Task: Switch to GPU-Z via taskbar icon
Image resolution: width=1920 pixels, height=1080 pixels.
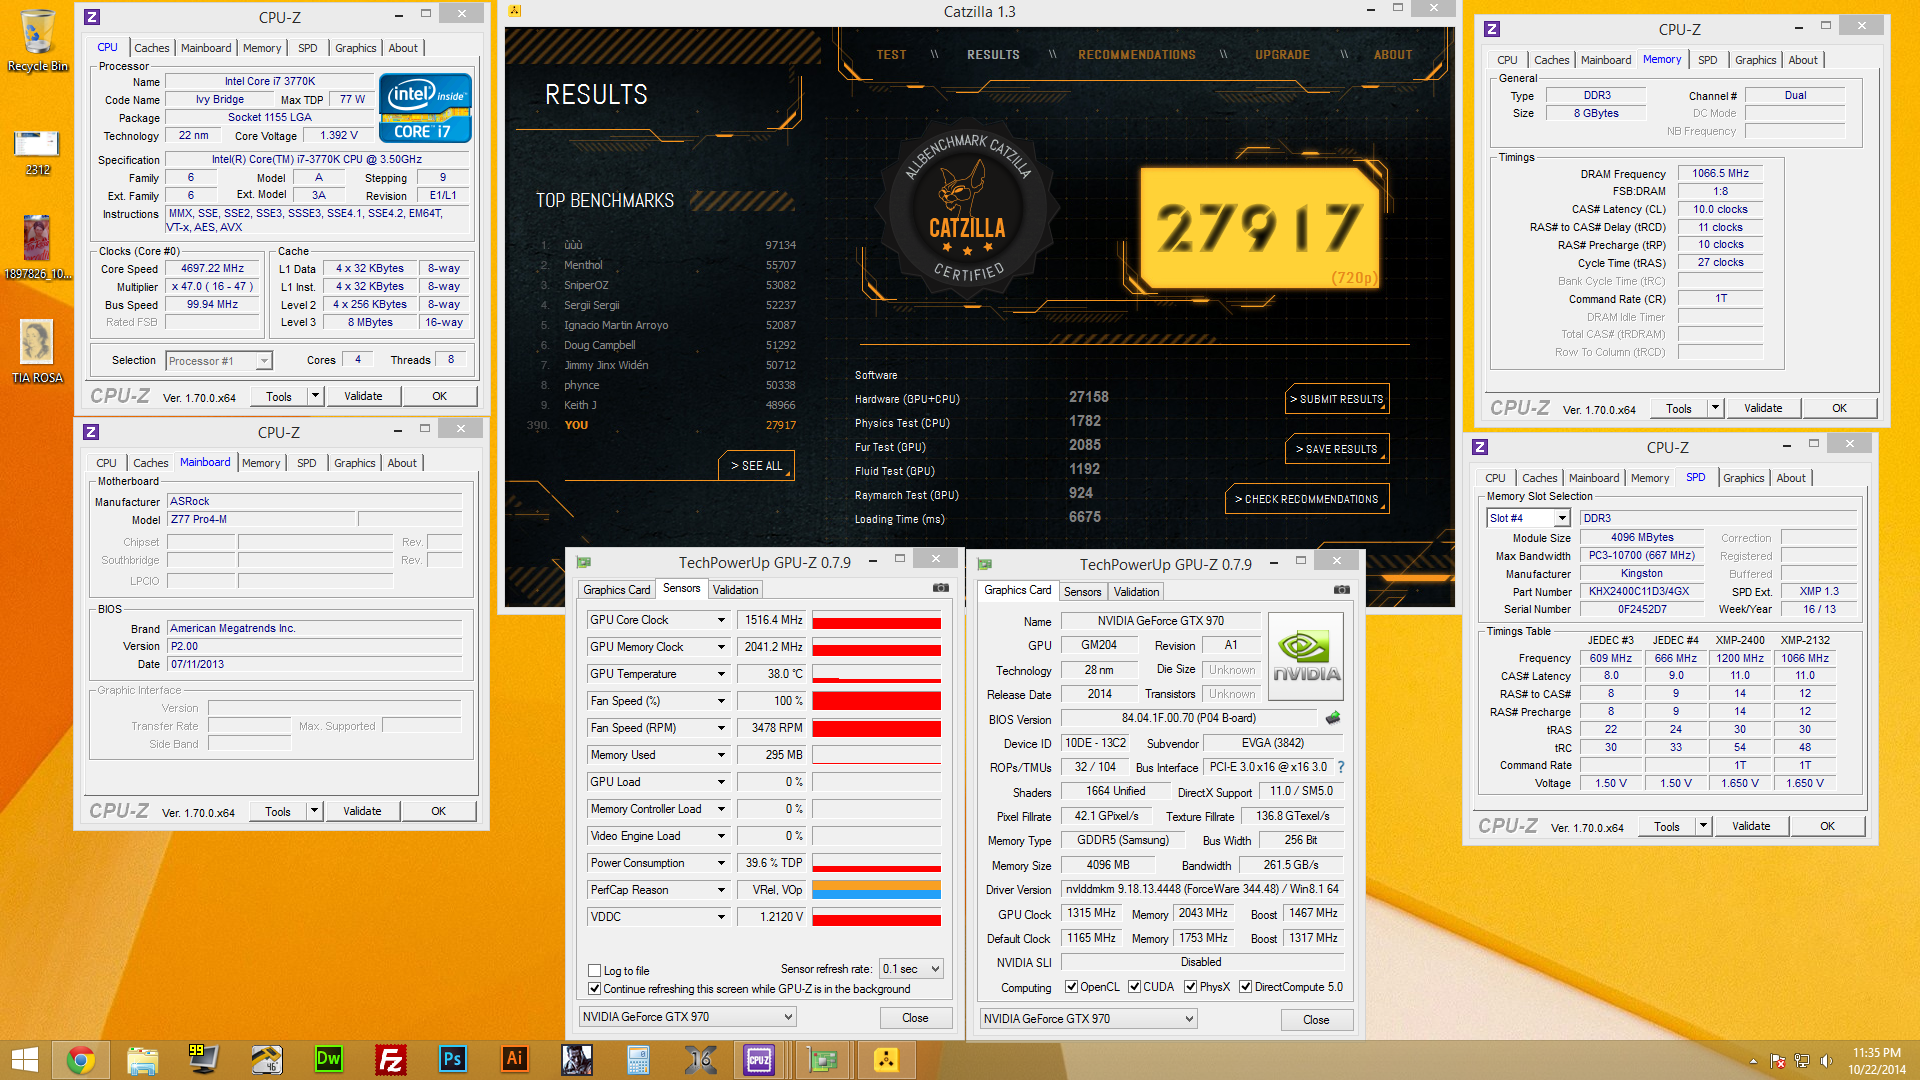Action: click(x=823, y=1059)
